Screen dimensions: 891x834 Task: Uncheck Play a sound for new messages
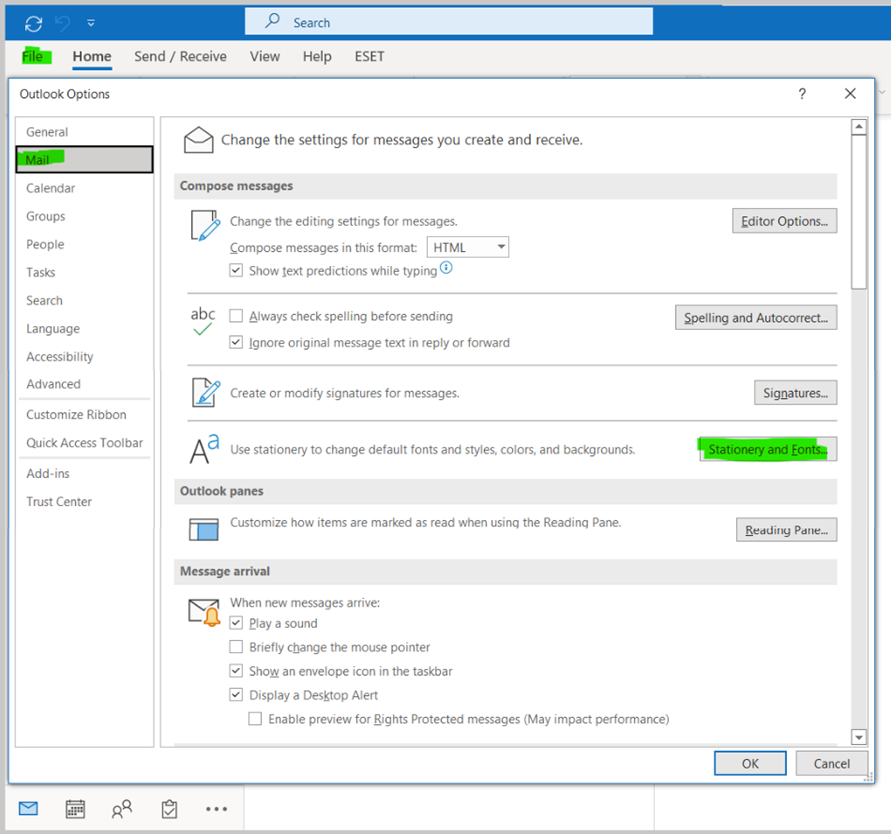point(236,623)
